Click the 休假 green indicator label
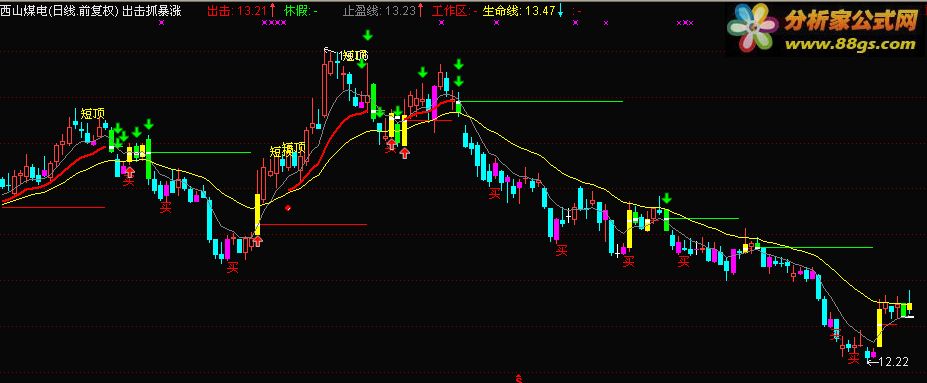This screenshot has height=383, width=927. tap(297, 10)
